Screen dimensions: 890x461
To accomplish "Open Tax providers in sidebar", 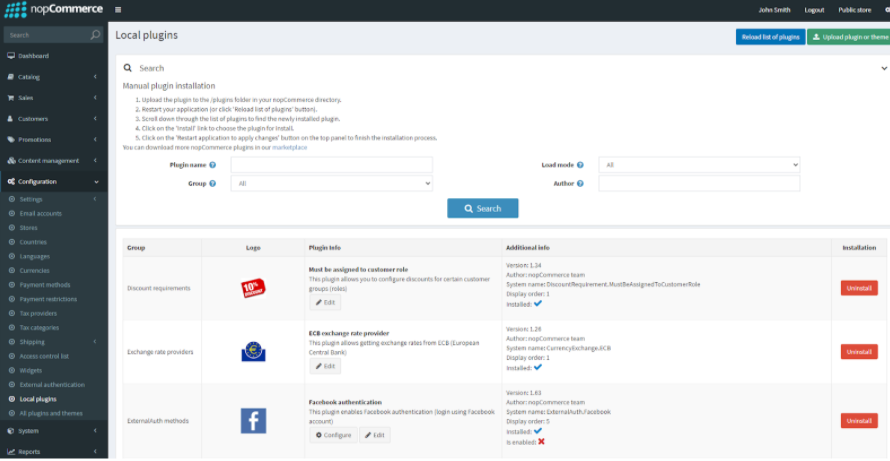I will [38, 313].
